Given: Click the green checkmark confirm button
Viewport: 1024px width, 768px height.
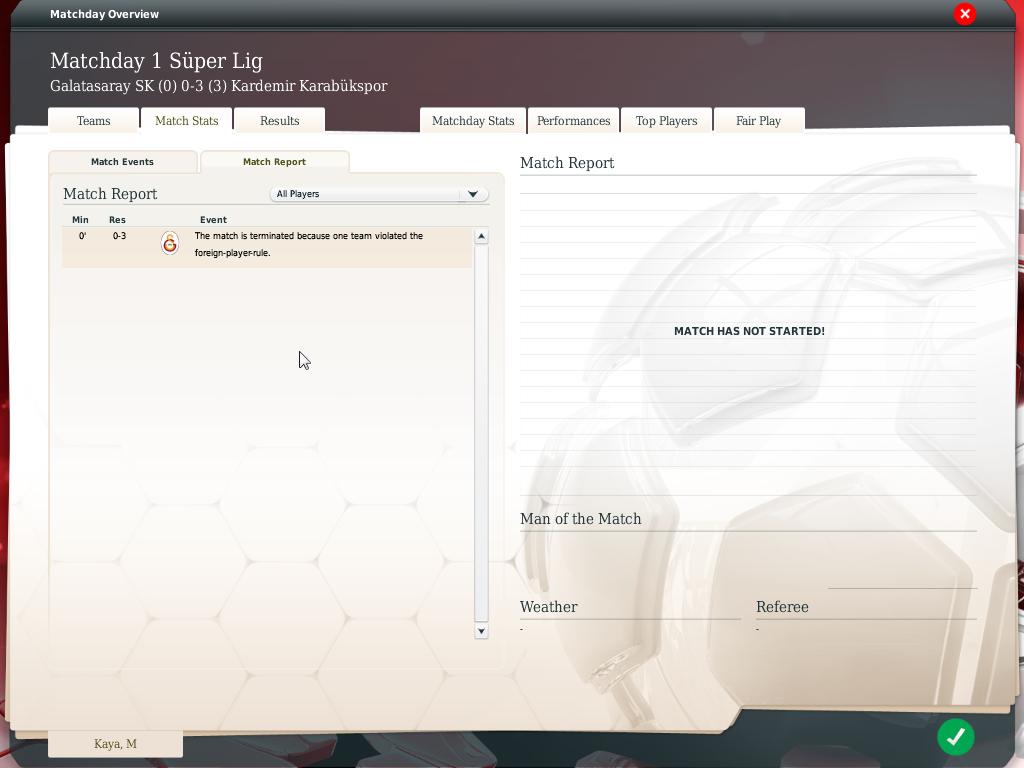Looking at the screenshot, I should 955,737.
